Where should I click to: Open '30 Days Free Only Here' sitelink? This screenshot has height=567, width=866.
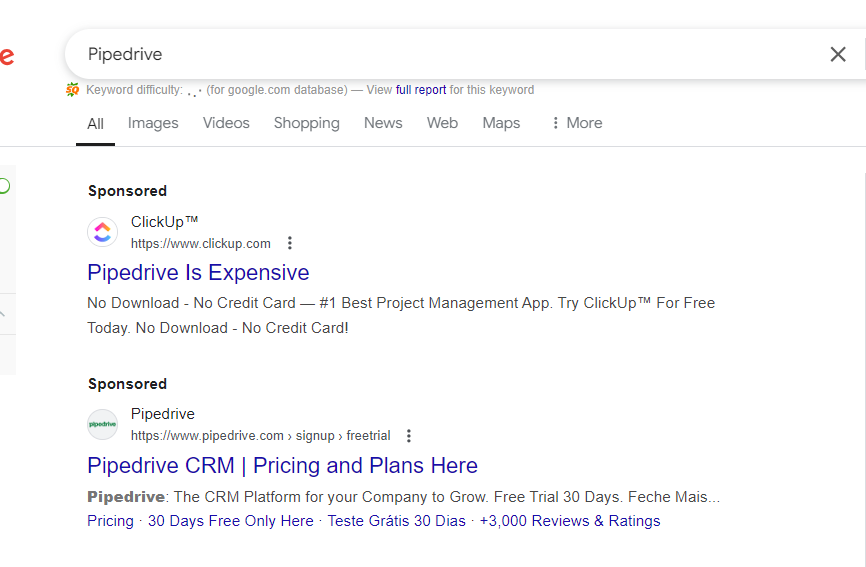pos(230,521)
